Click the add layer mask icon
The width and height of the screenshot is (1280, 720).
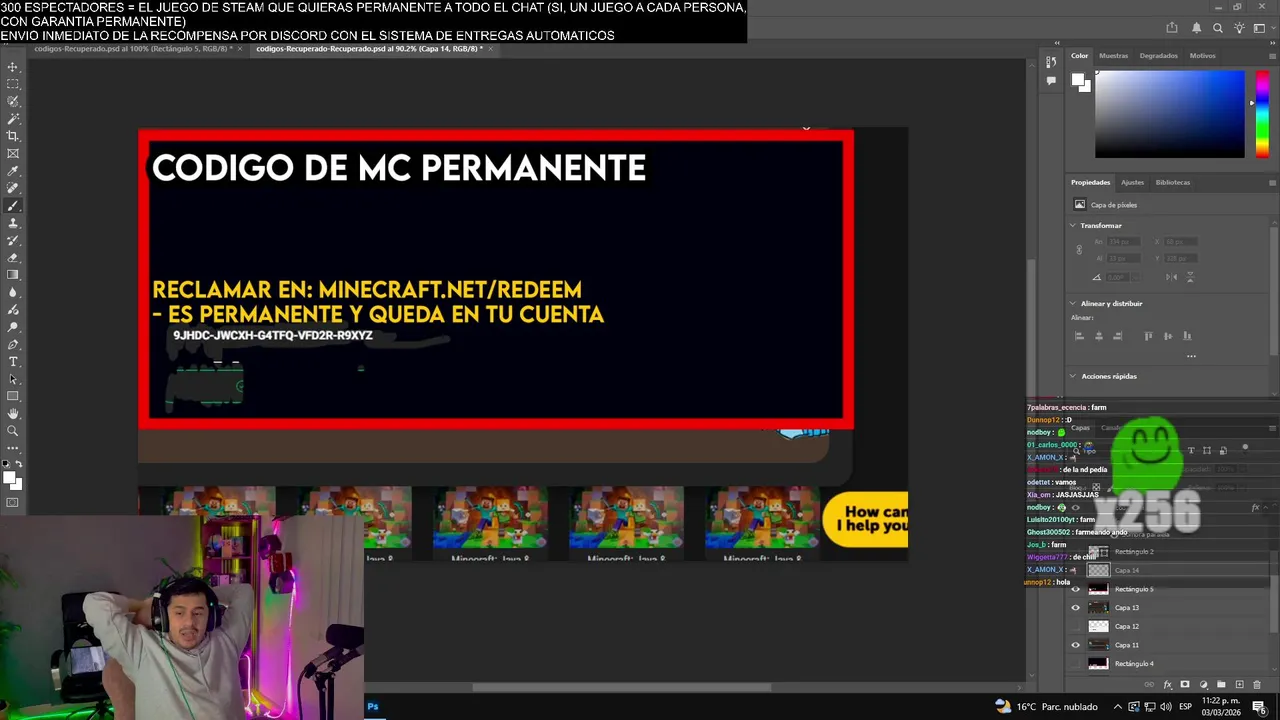click(x=1185, y=685)
